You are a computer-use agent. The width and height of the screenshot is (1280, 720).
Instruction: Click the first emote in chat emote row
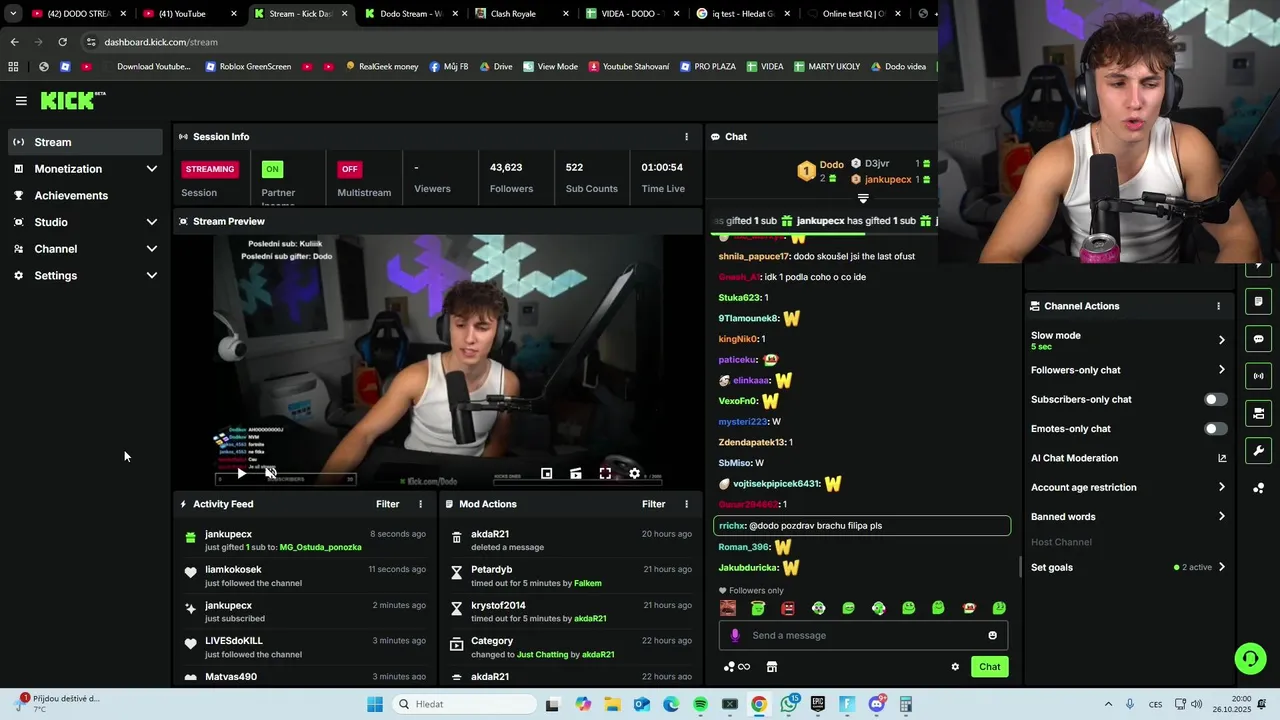pos(728,608)
